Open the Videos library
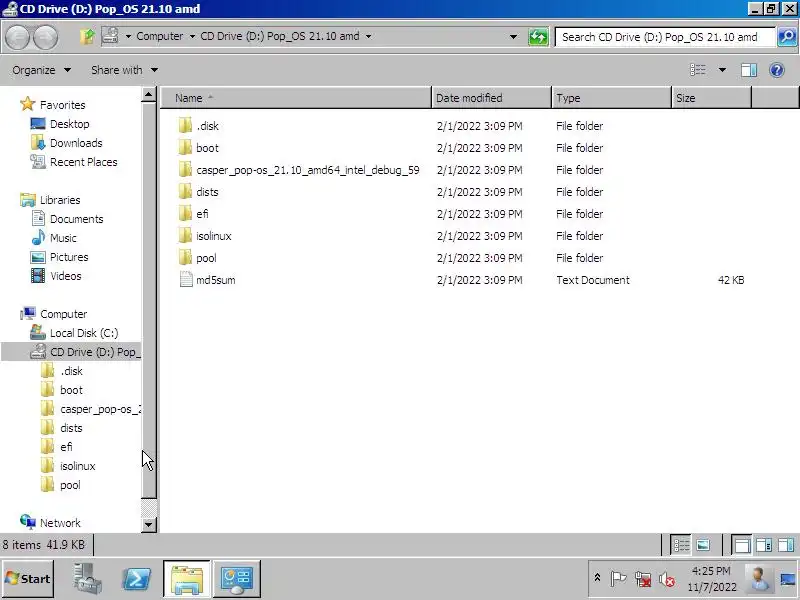The width and height of the screenshot is (800, 600). click(65, 276)
